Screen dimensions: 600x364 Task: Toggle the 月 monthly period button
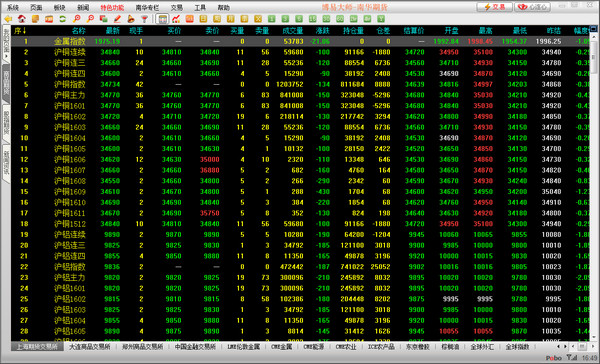pyautogui.click(x=231, y=19)
